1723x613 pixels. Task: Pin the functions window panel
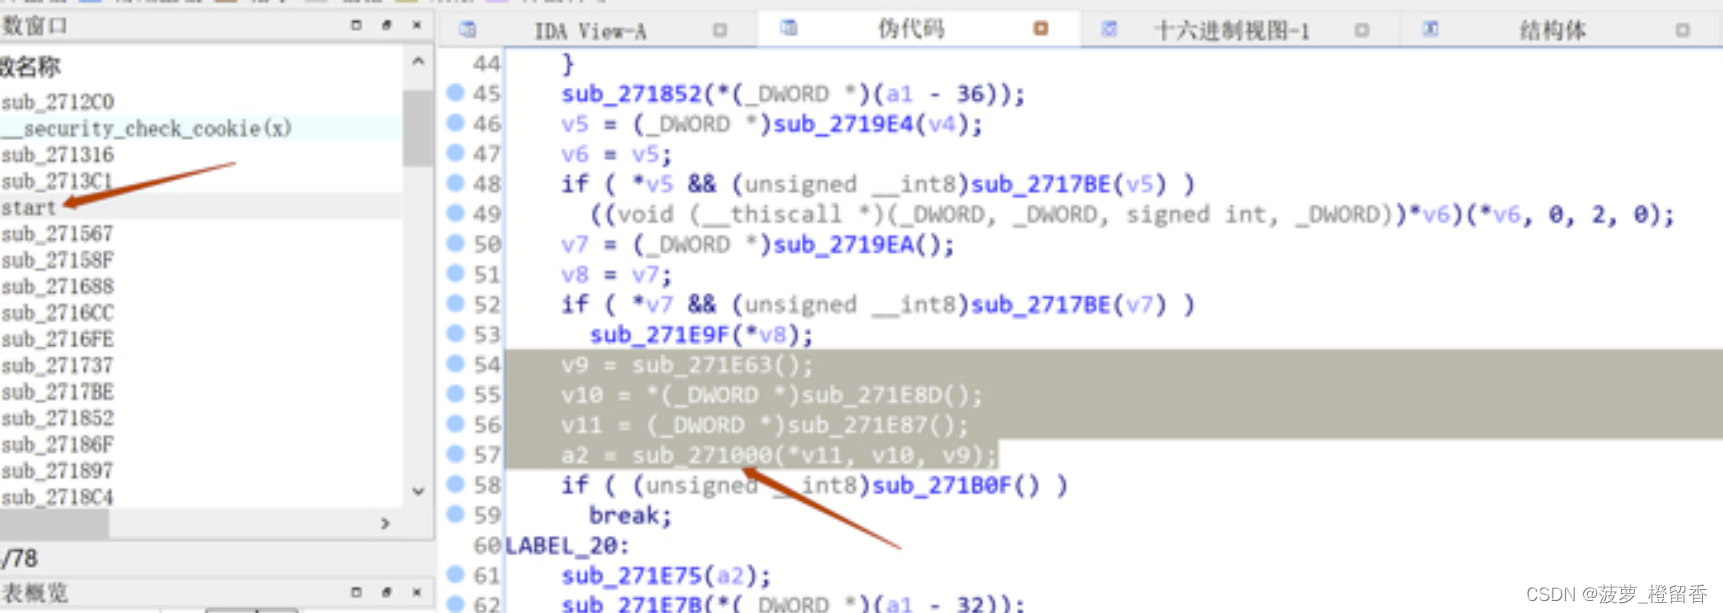pyautogui.click(x=387, y=24)
